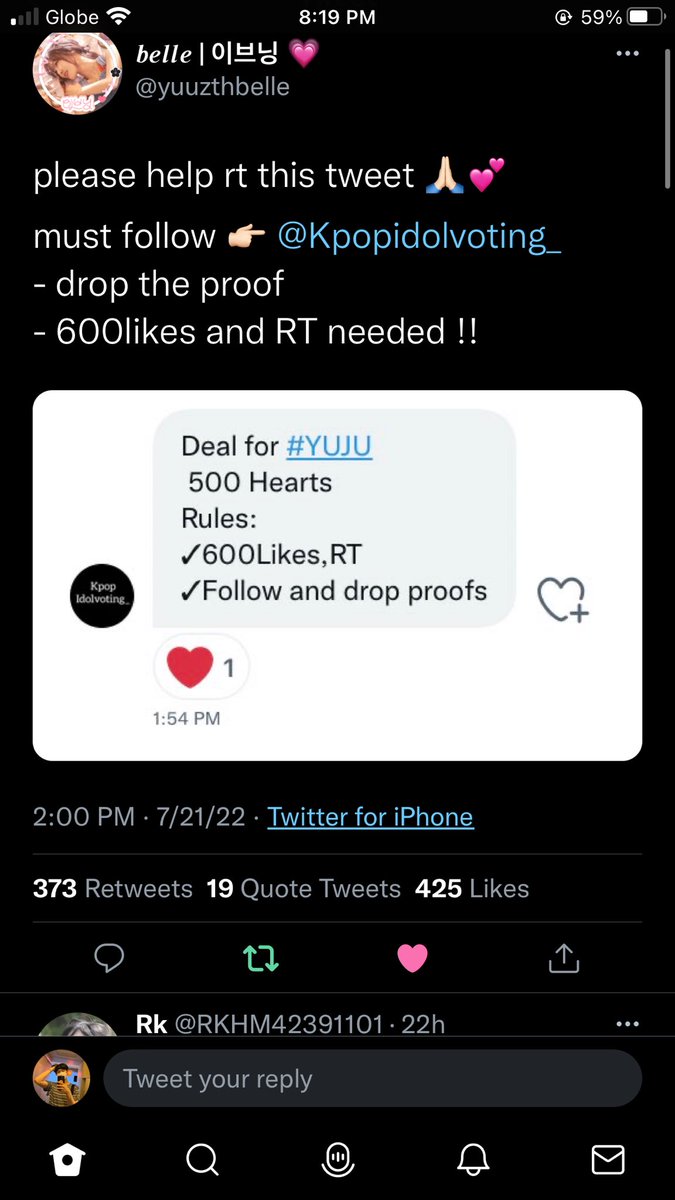The width and height of the screenshot is (675, 1200).
Task: Open belle's profile avatar
Action: [x=76, y=73]
